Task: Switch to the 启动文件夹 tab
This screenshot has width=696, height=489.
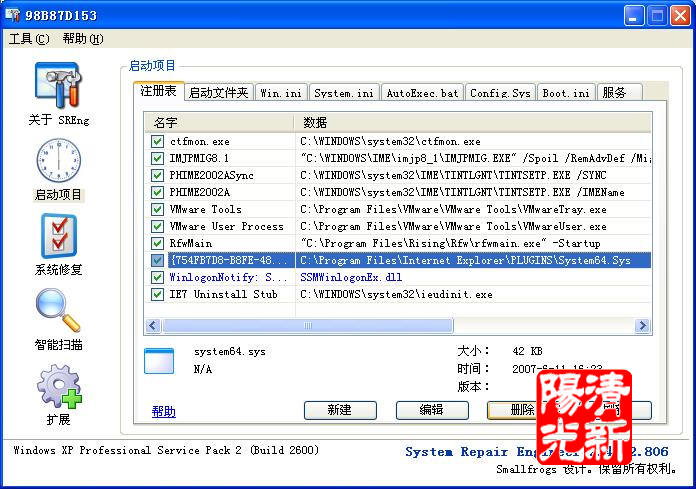Action: (218, 93)
